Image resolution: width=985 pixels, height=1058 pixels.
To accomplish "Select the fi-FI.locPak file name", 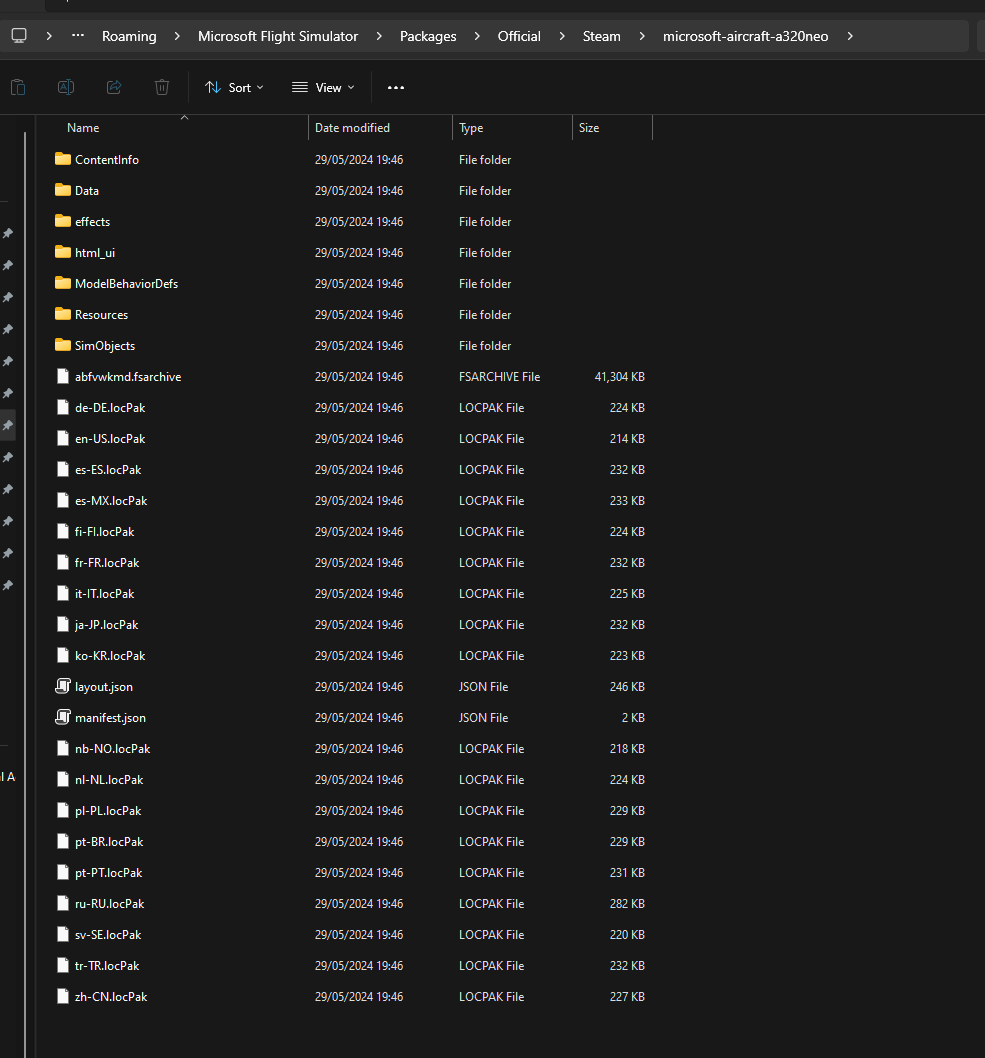I will pos(105,532).
